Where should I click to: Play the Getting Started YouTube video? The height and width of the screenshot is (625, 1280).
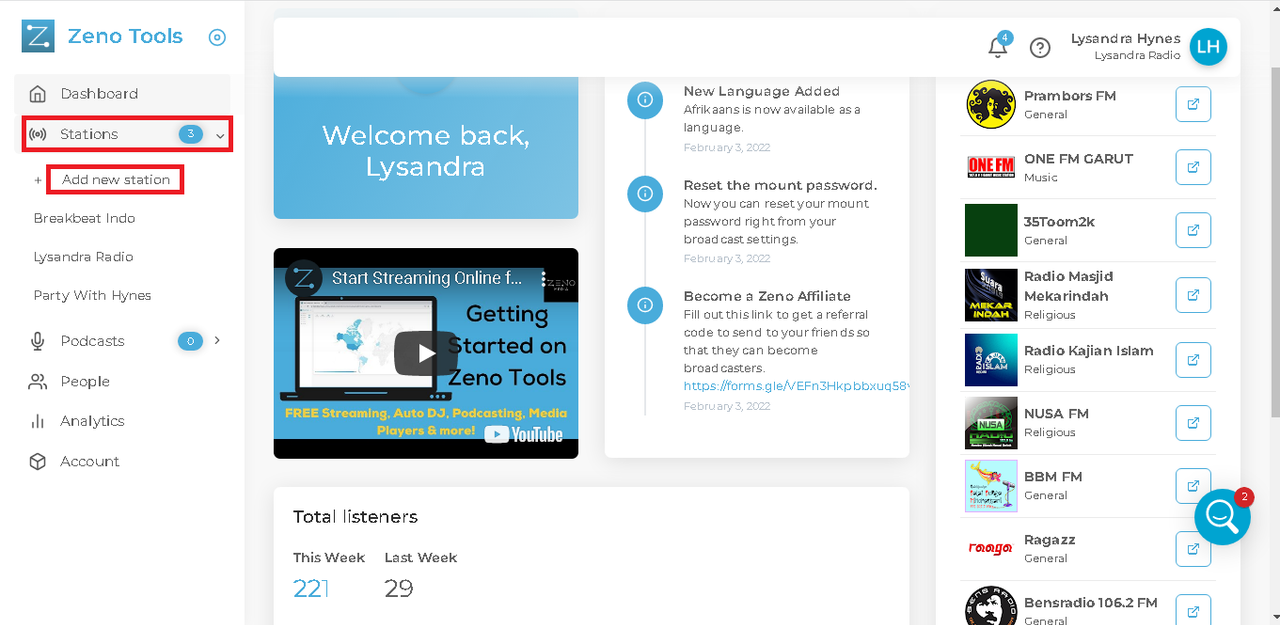click(x=426, y=353)
